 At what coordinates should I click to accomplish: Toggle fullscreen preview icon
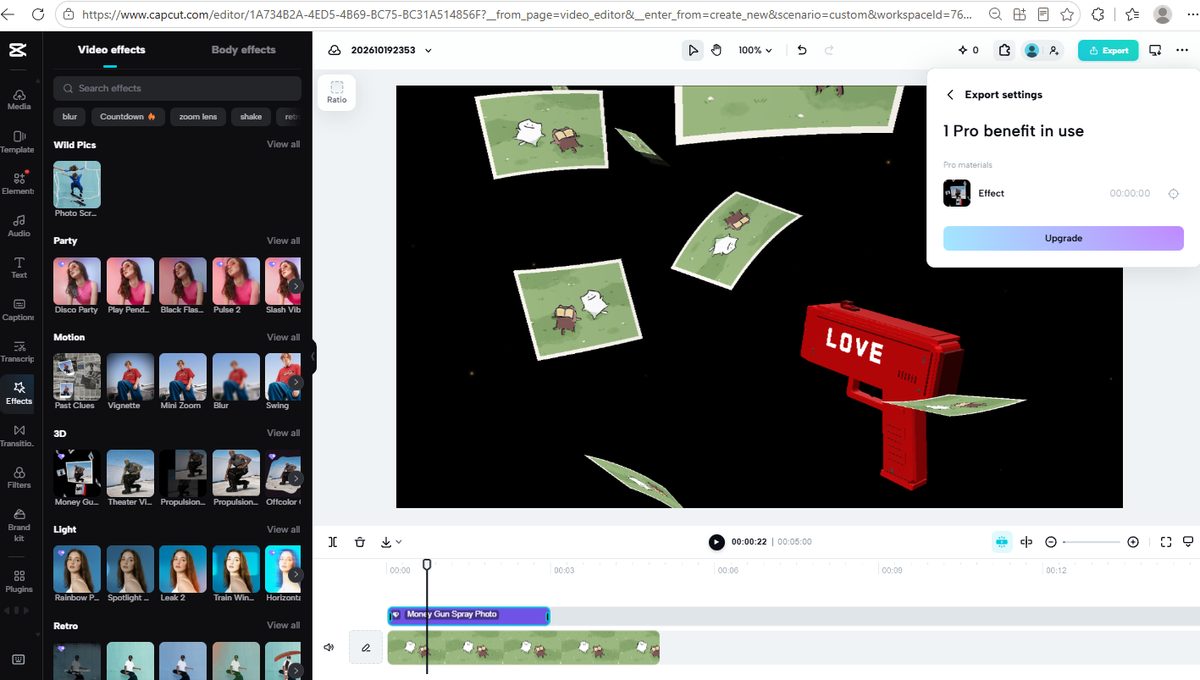[x=1166, y=542]
